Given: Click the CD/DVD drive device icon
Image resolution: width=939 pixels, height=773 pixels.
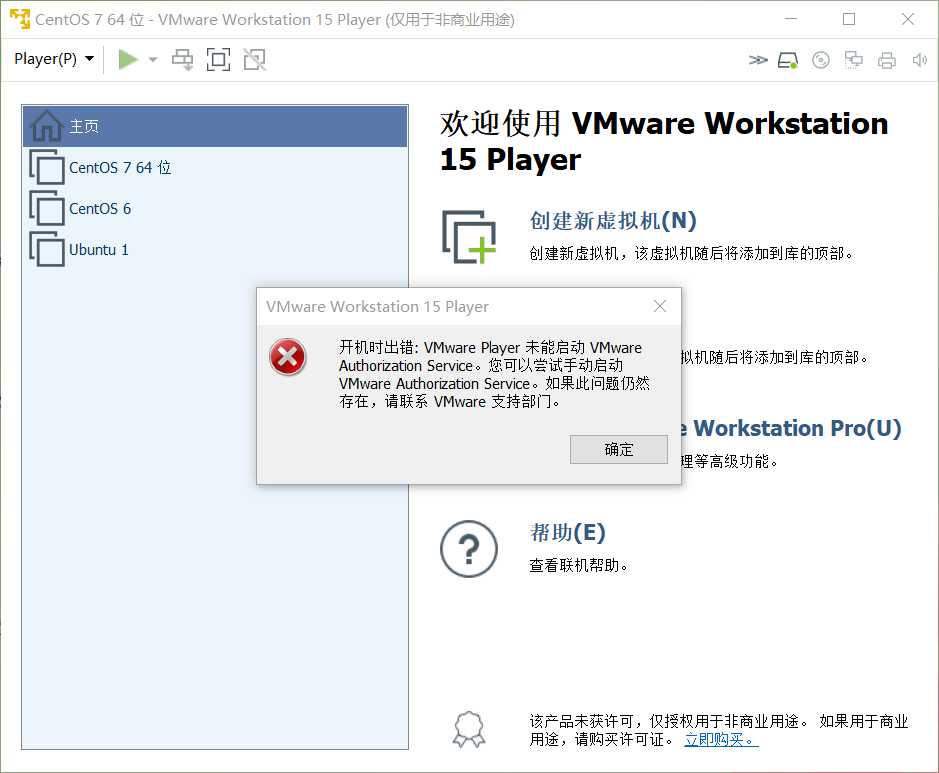Looking at the screenshot, I should 820,60.
